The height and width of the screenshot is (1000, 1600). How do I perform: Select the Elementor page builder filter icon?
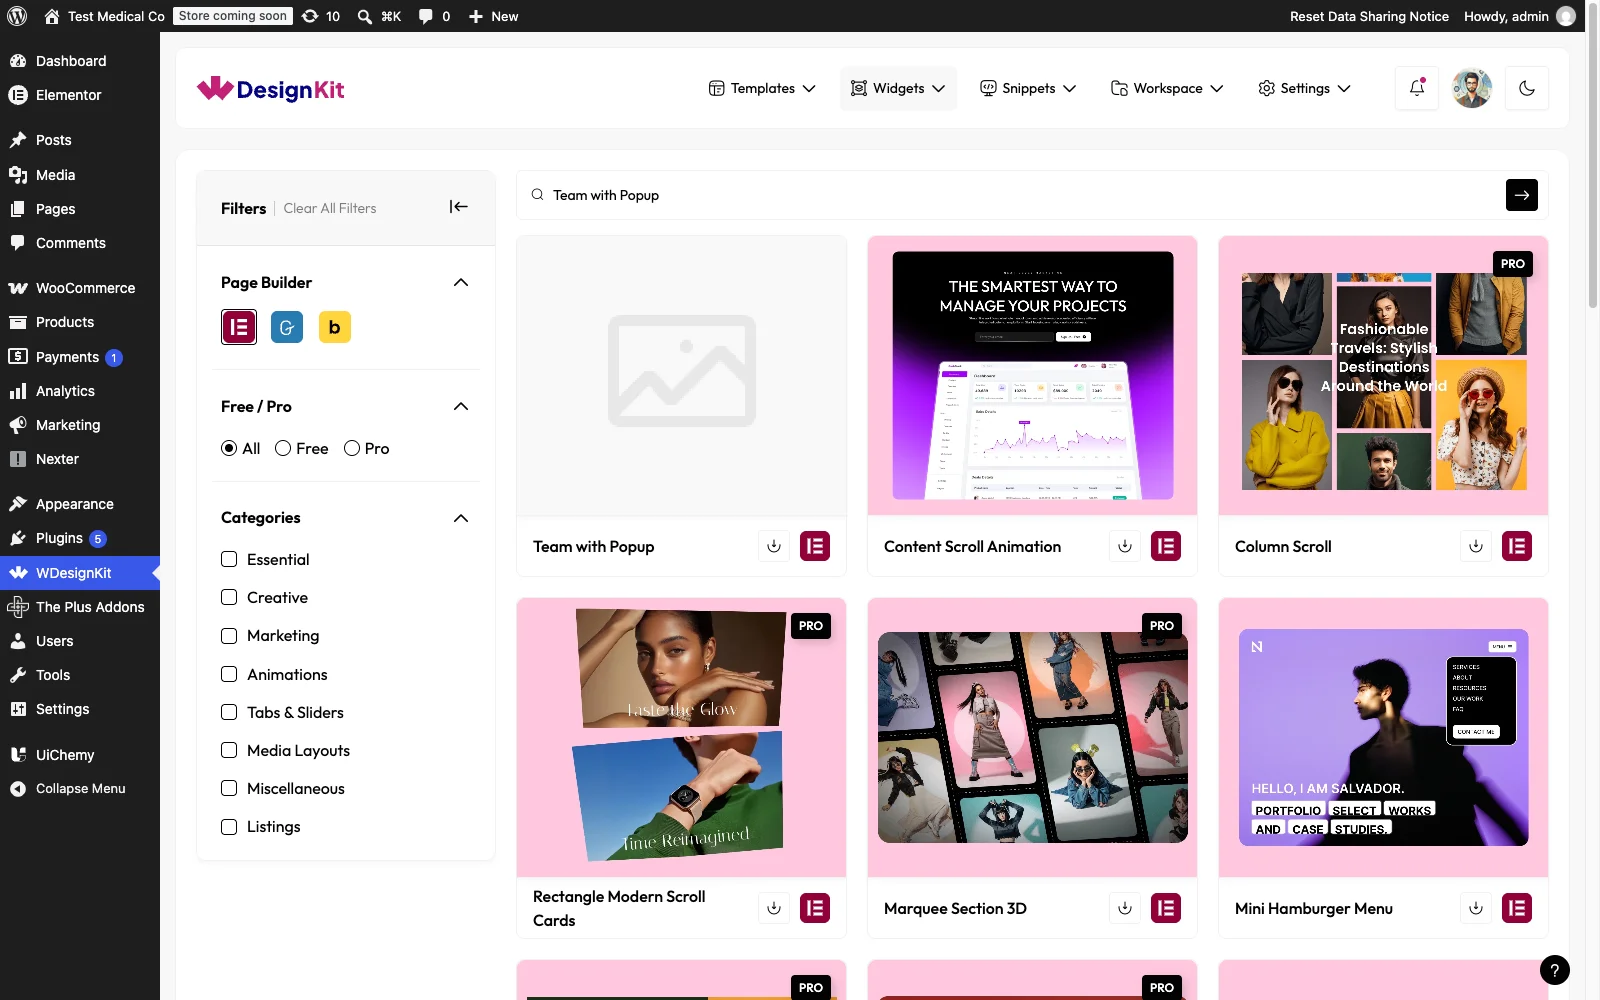239,327
